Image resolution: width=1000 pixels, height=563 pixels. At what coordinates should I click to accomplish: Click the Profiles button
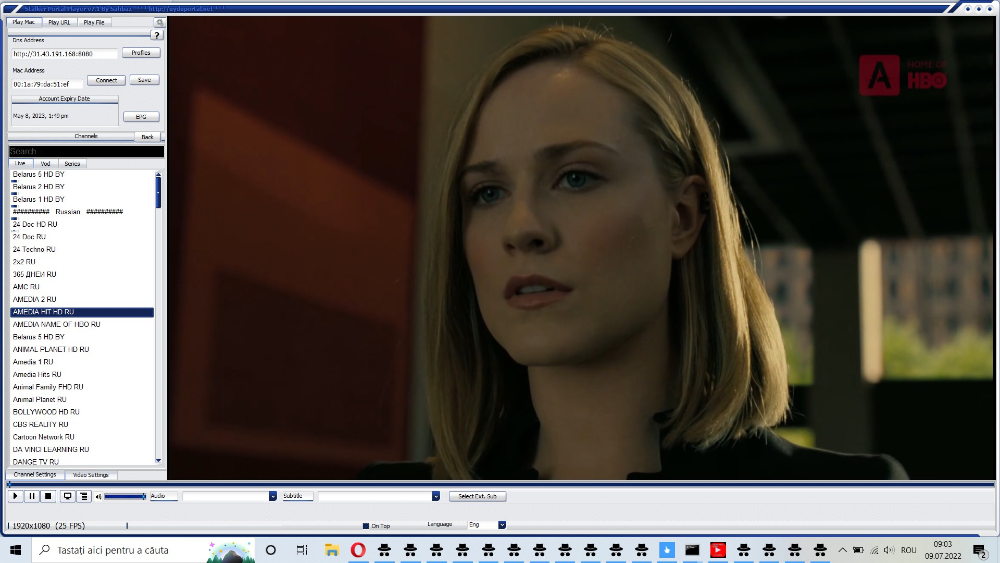point(141,53)
